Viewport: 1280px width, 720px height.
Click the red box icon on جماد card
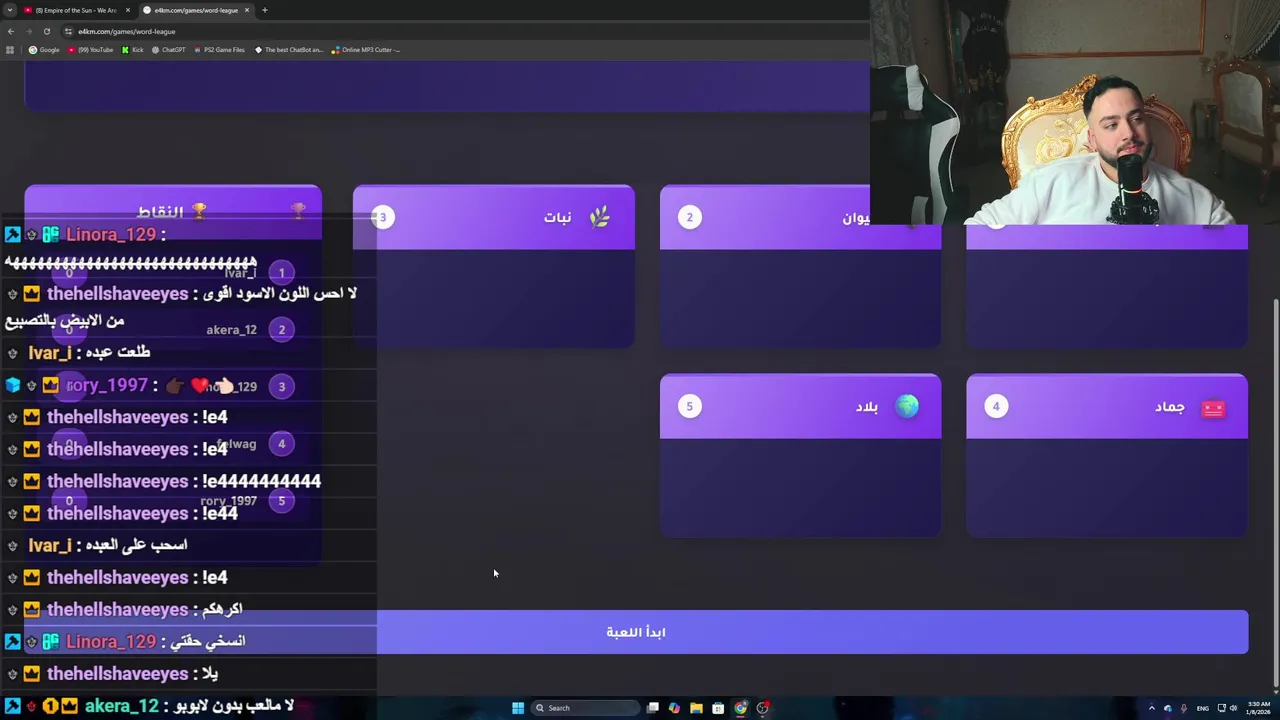pyautogui.click(x=1213, y=408)
